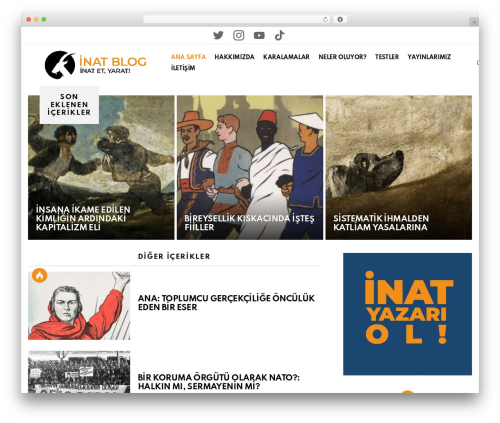Open article Sistematik İhmalden Katliam Yasalarına

[381, 223]
